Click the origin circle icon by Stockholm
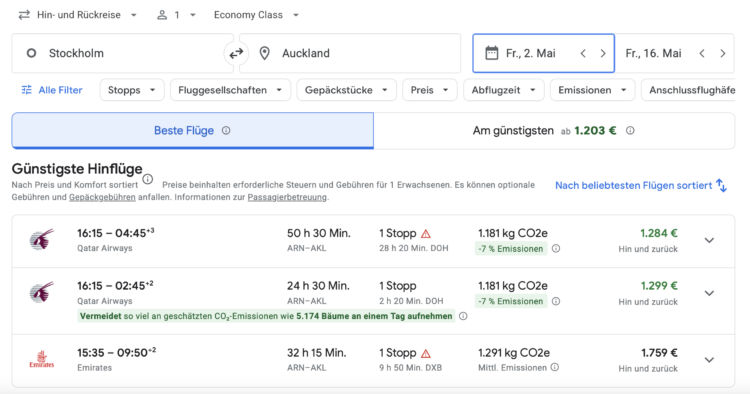Image resolution: width=750 pixels, height=394 pixels. (x=31, y=53)
